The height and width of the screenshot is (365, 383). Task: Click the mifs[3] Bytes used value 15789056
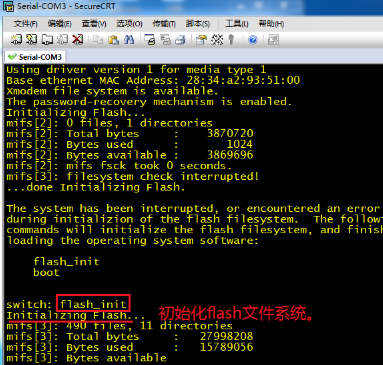(x=227, y=347)
